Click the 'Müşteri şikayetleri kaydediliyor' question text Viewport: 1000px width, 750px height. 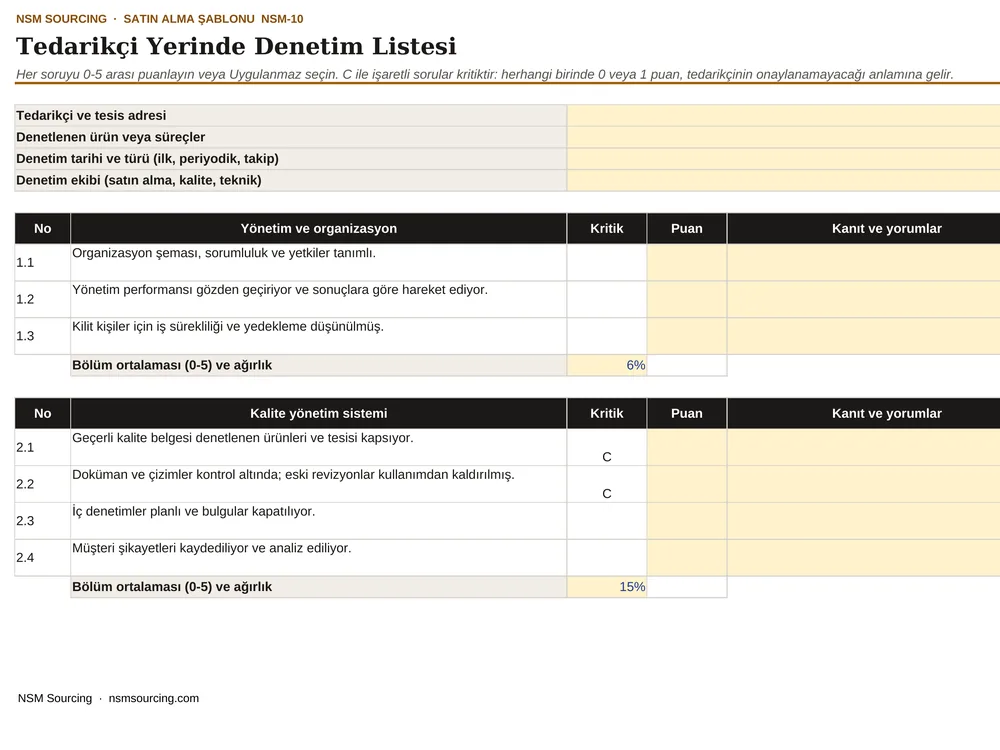pyautogui.click(x=212, y=548)
